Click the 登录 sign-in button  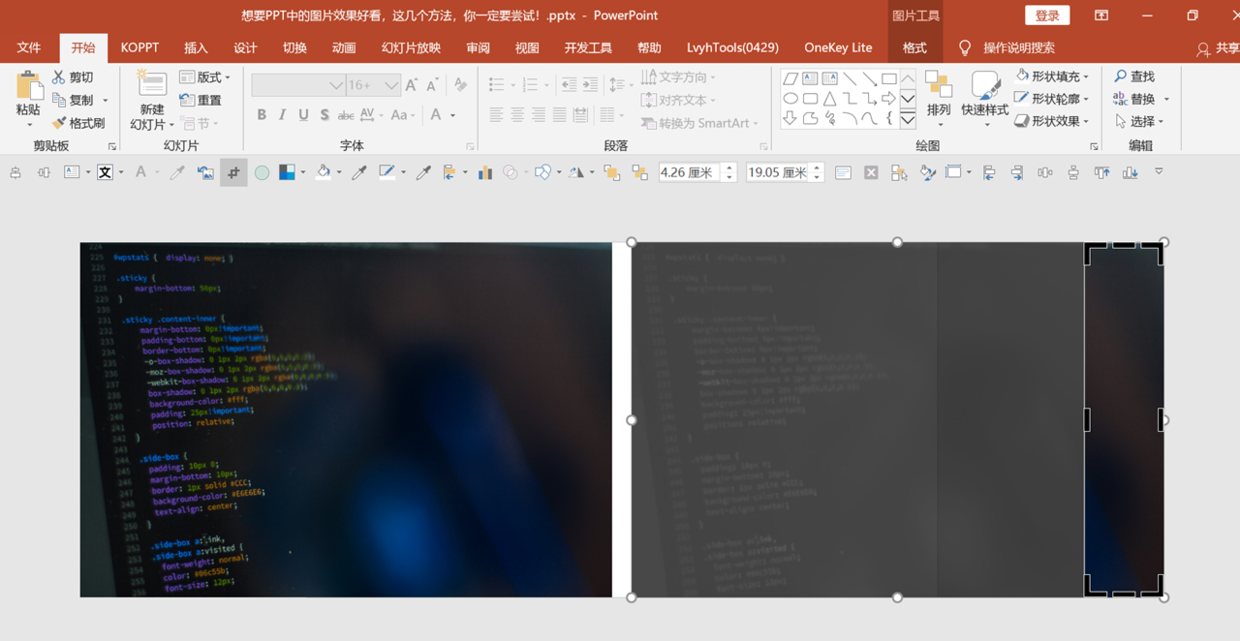tap(1047, 15)
